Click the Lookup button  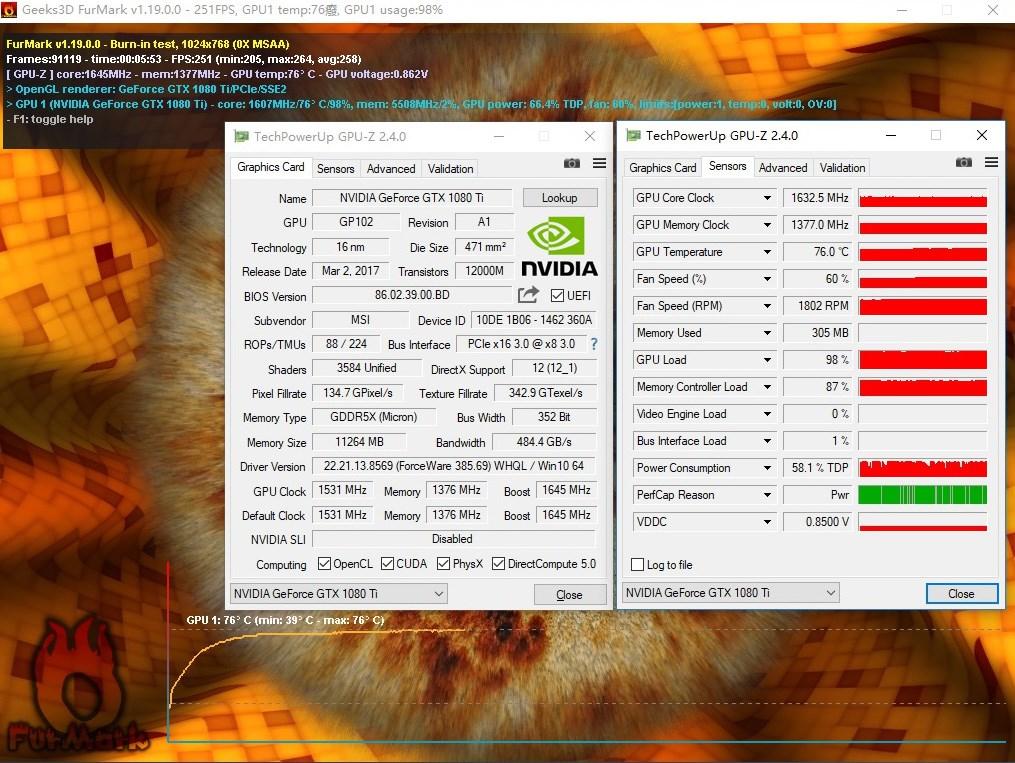tap(559, 197)
